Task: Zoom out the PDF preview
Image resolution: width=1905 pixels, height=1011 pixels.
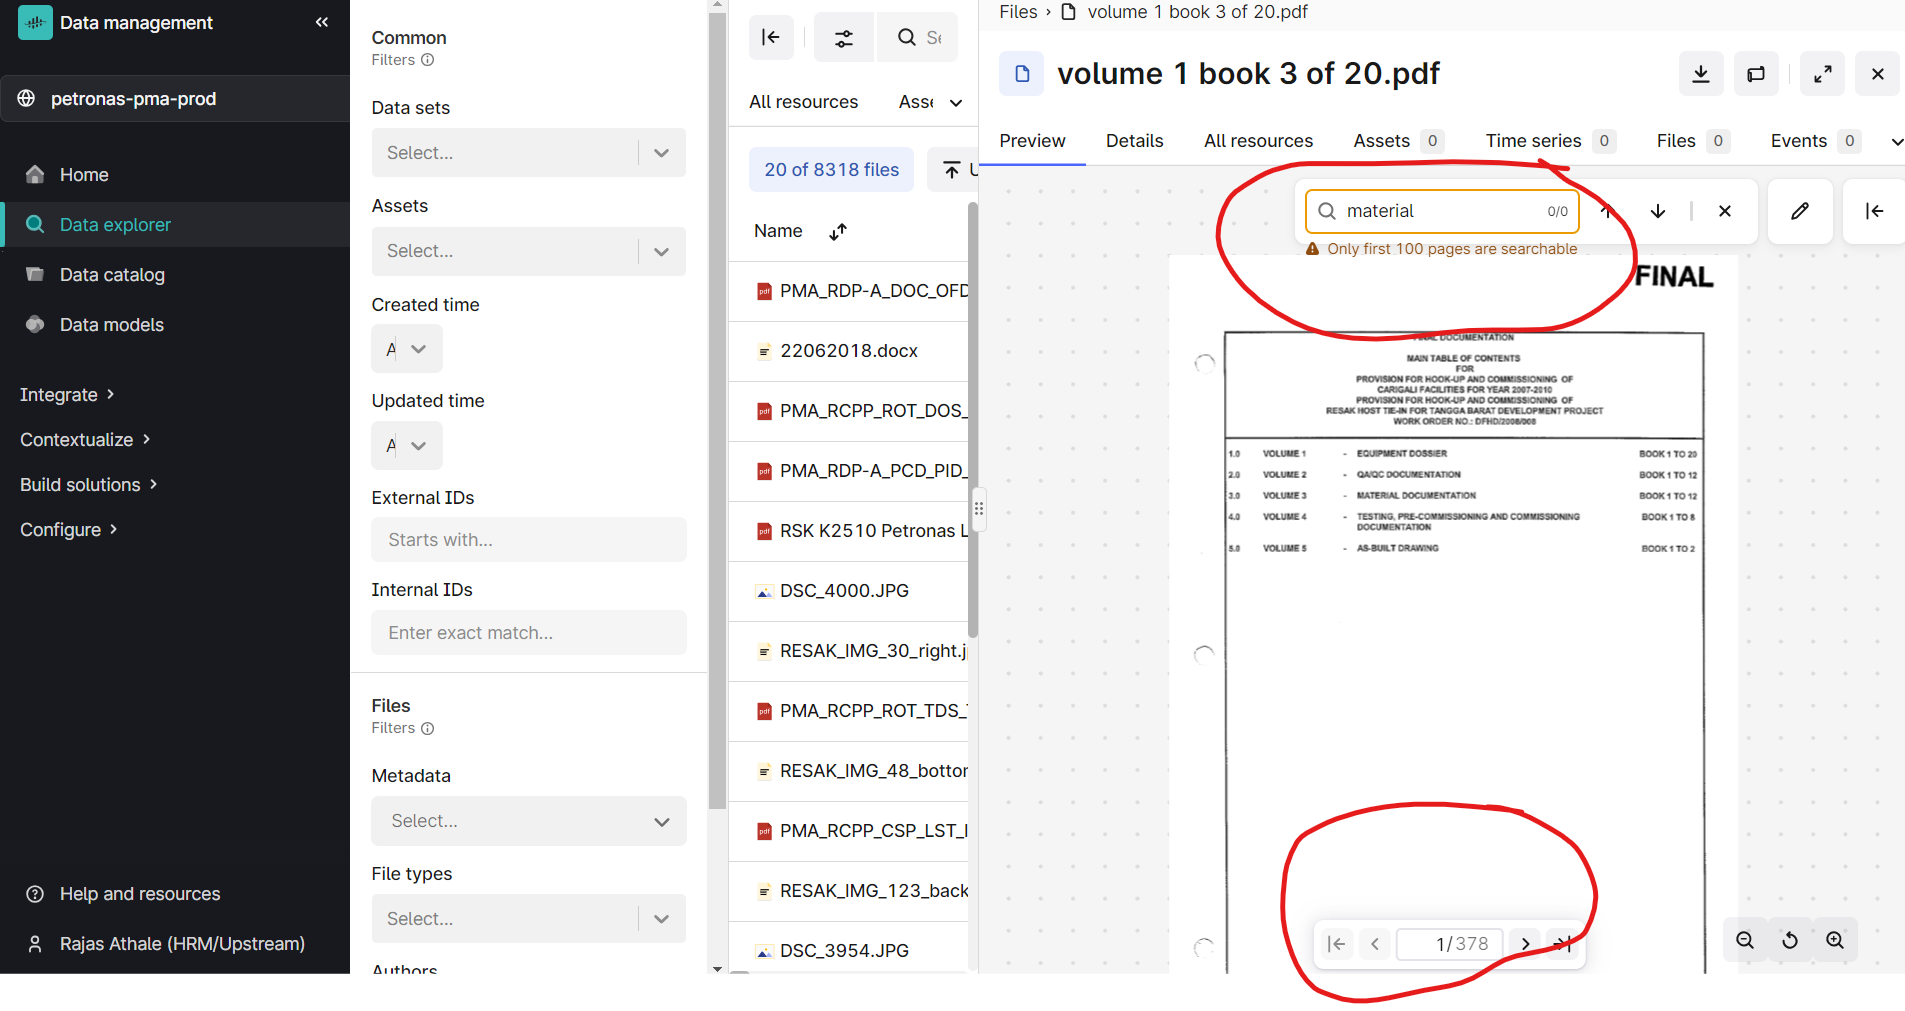Action: [x=1745, y=940]
